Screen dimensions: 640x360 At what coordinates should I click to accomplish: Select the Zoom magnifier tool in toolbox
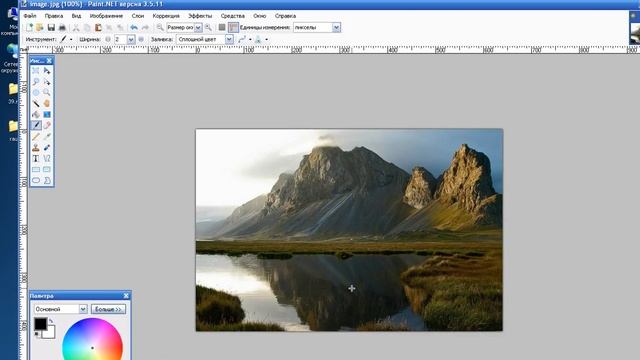[47, 93]
